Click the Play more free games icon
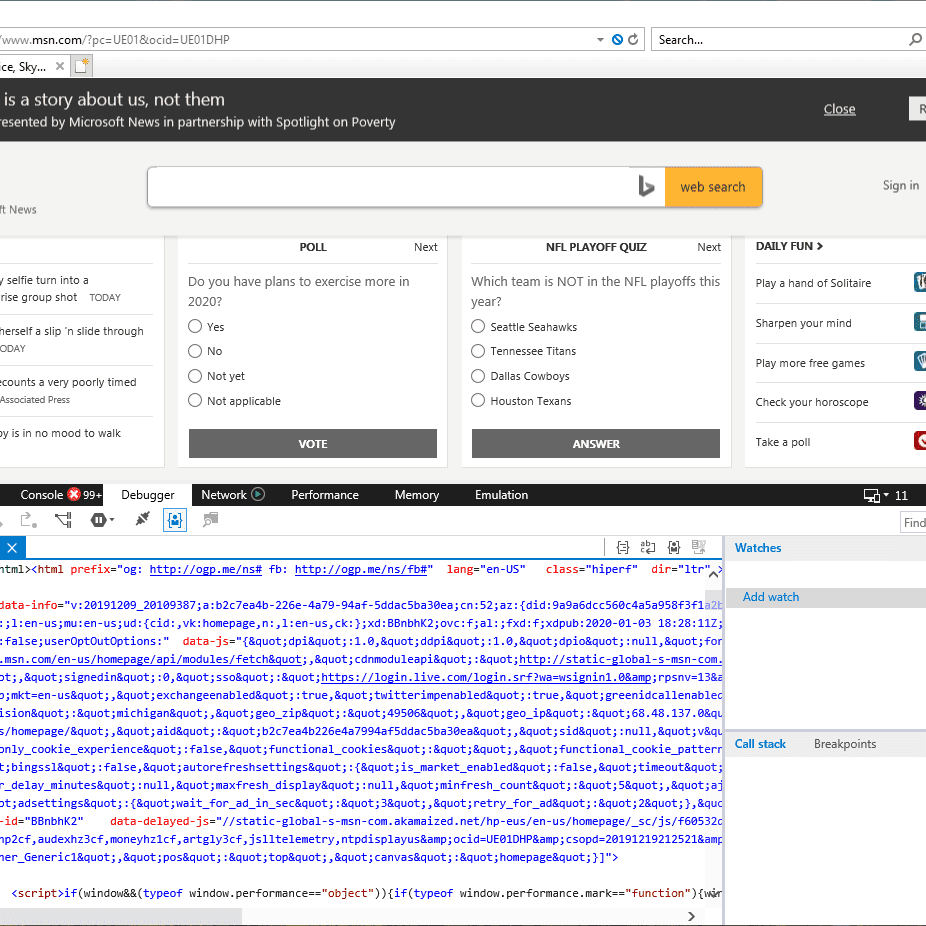Image resolution: width=926 pixels, height=926 pixels. 920,361
